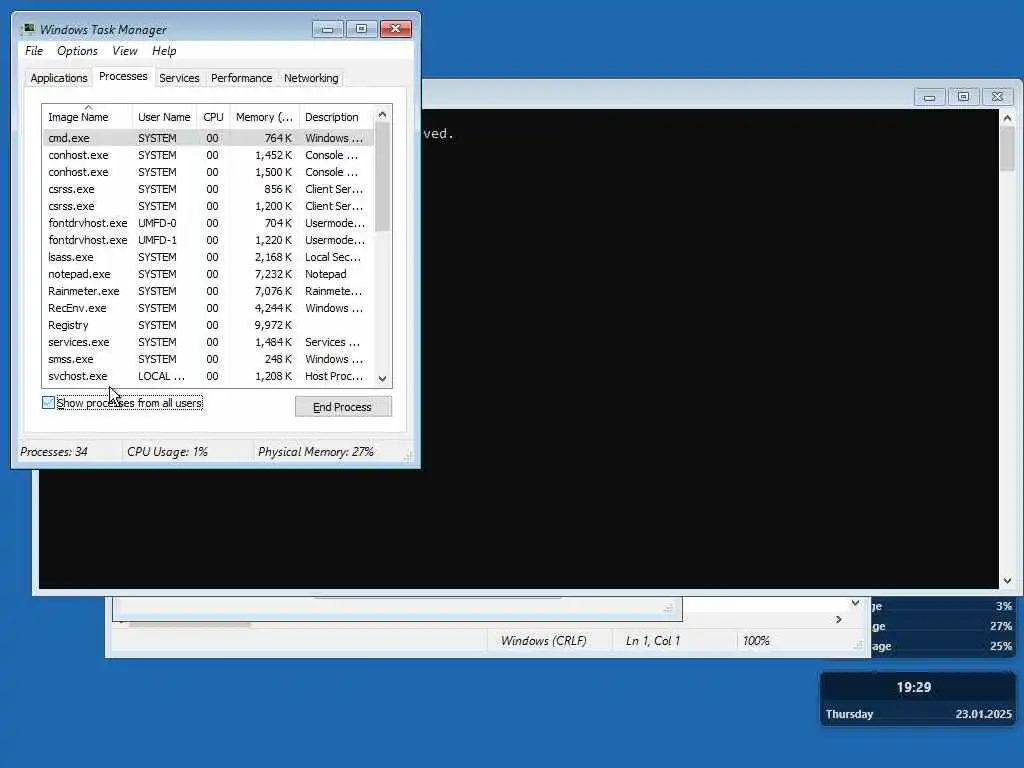Select the RecEnv.exe process
Image resolution: width=1024 pixels, height=768 pixels.
[x=208, y=308]
